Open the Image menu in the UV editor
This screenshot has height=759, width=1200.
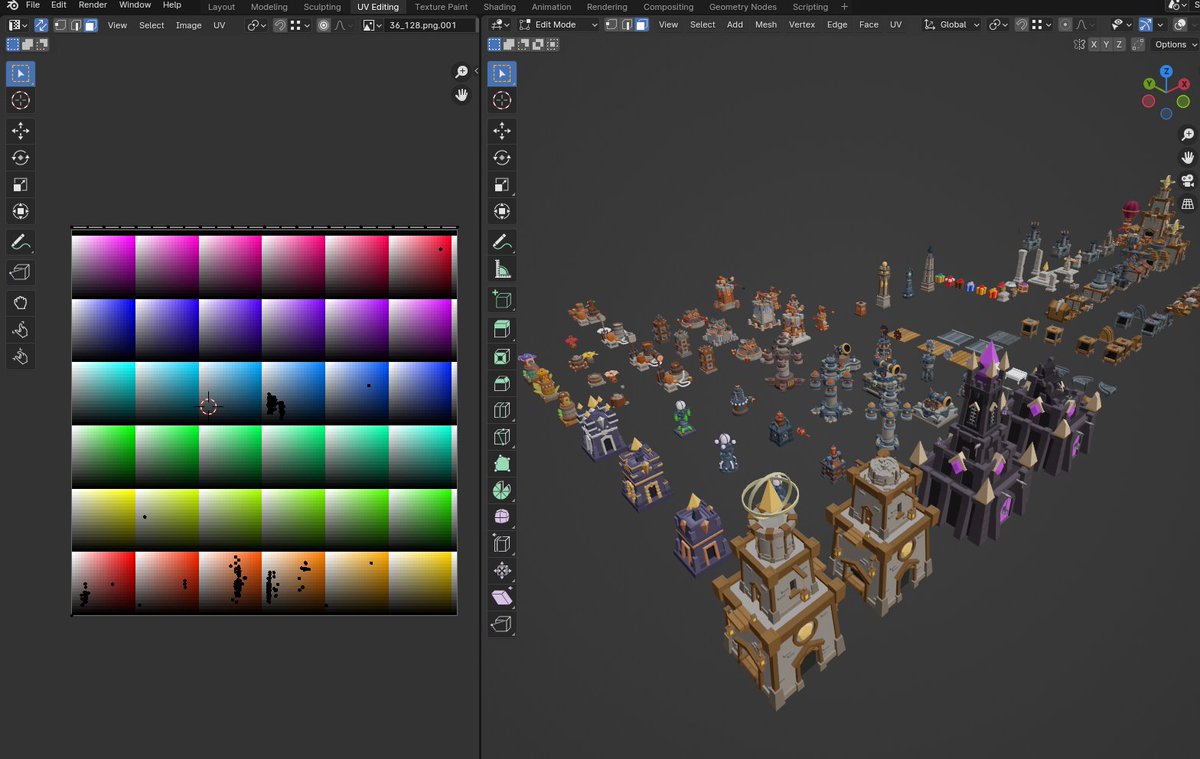(189, 25)
